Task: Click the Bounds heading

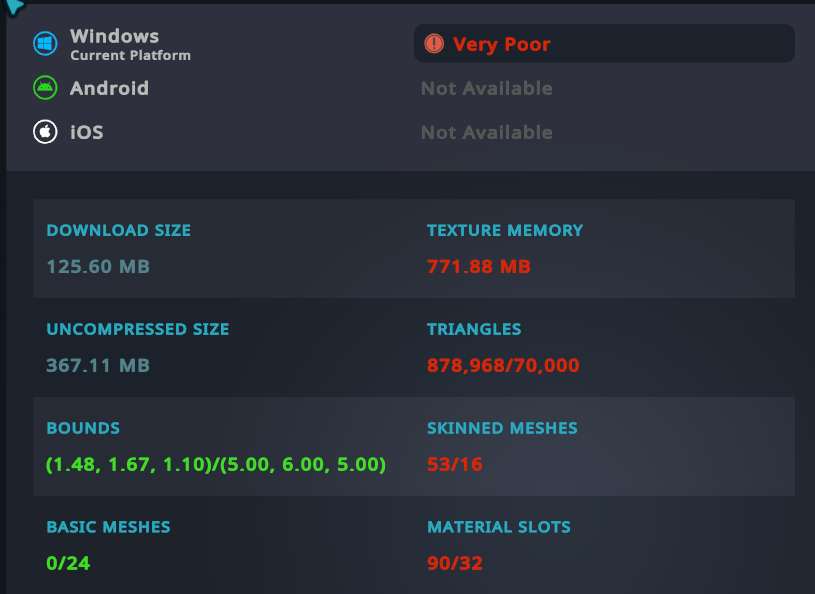Action: pos(83,428)
